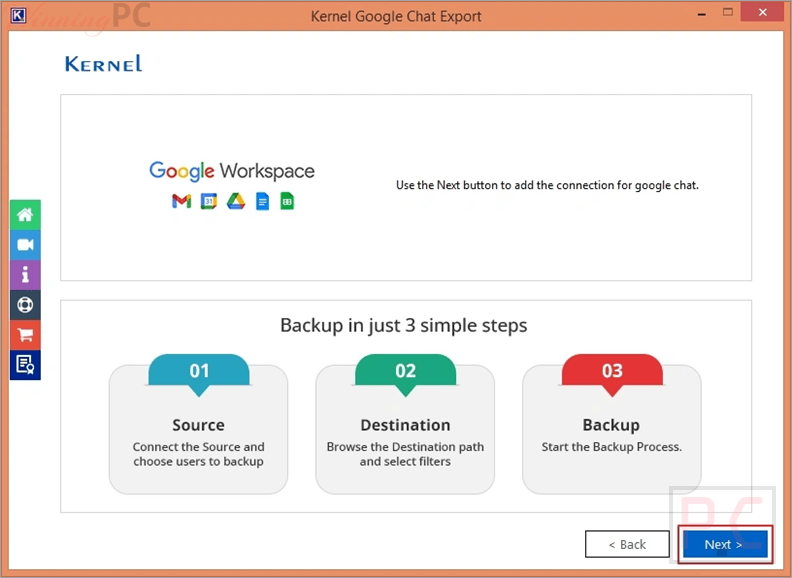Click the Google Workspace logo
The height and width of the screenshot is (578, 792).
[x=231, y=171]
